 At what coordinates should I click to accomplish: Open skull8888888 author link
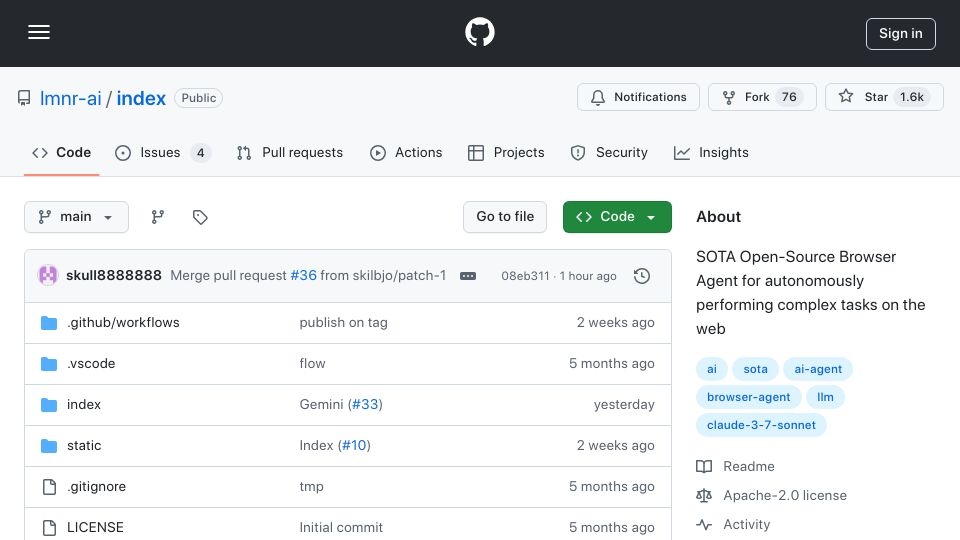point(114,276)
